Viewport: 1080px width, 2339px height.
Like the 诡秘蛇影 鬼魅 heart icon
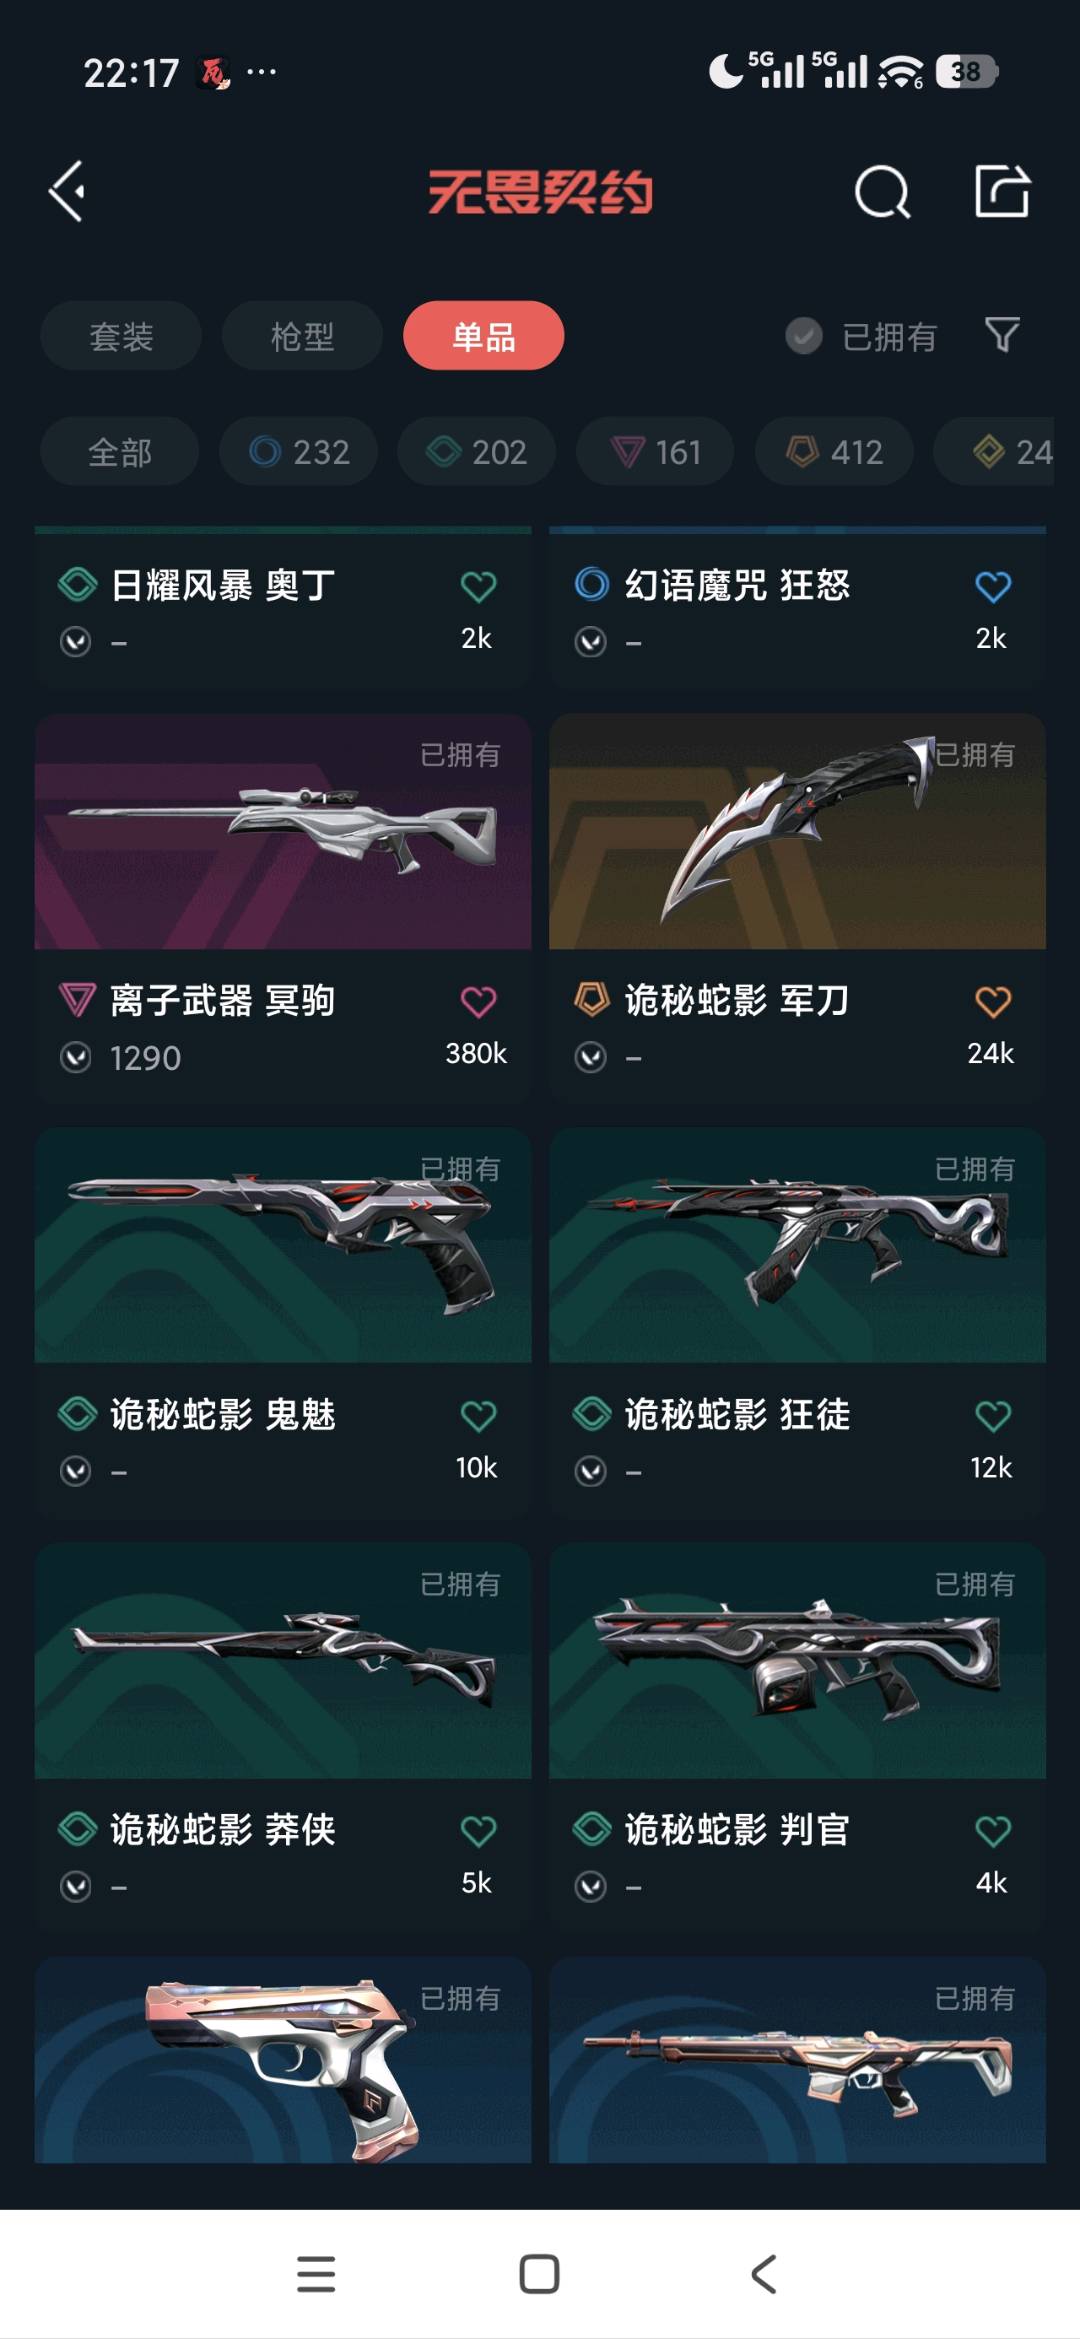coord(478,1415)
